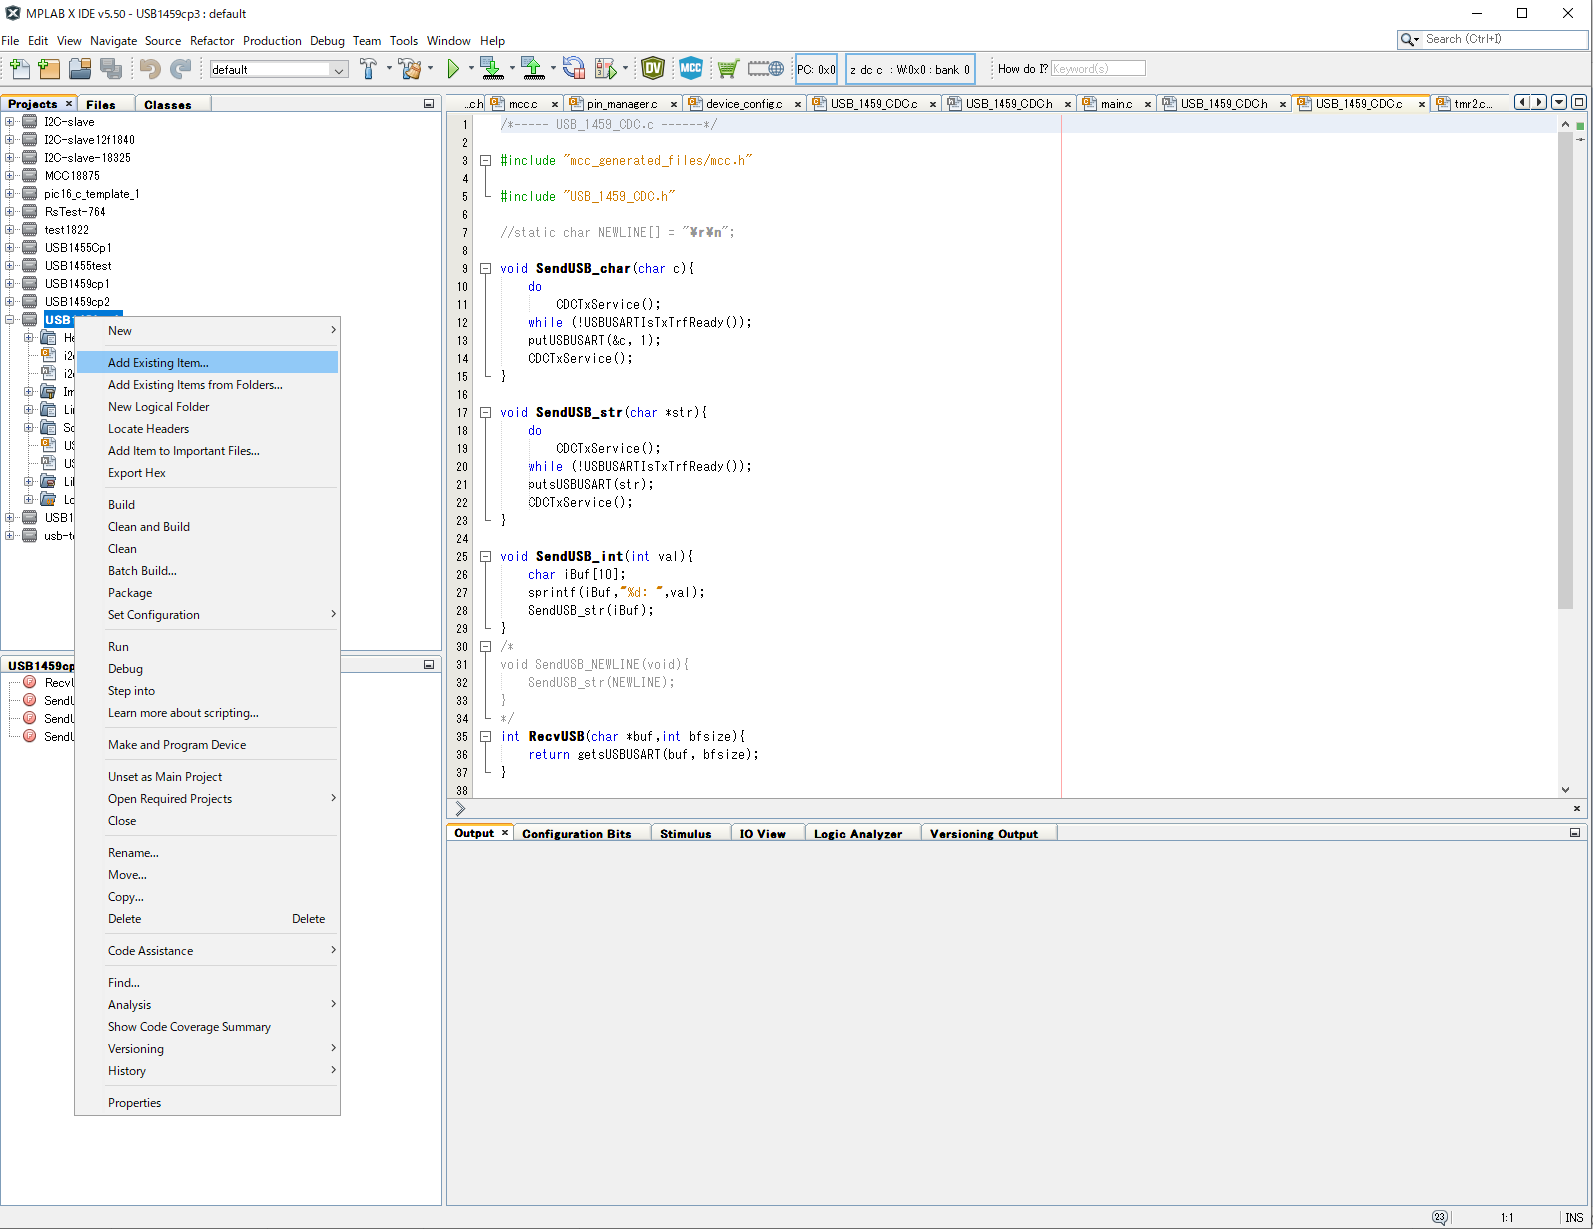The width and height of the screenshot is (1593, 1229).
Task: Click the Save All toolbar icon
Action: tap(111, 68)
